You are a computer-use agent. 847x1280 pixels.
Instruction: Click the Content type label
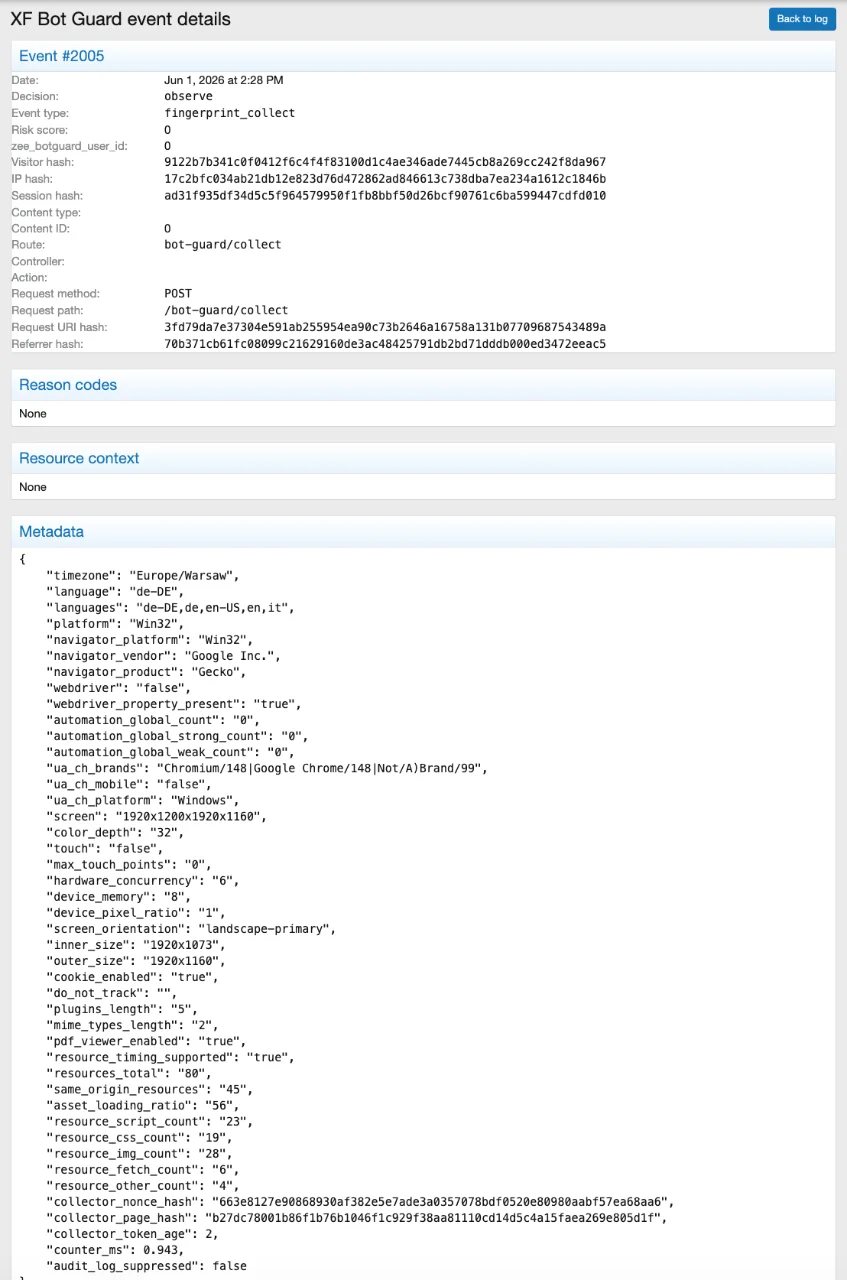(46, 212)
